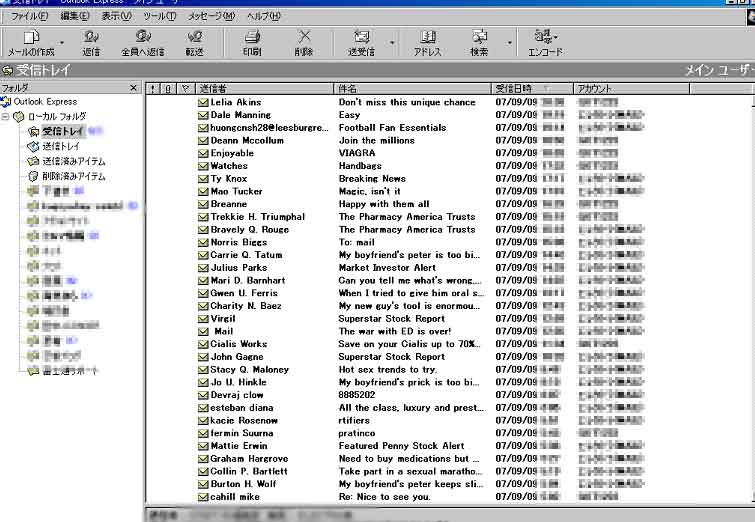Click the priority (!) column header
This screenshot has height=522, width=755.
153,89
